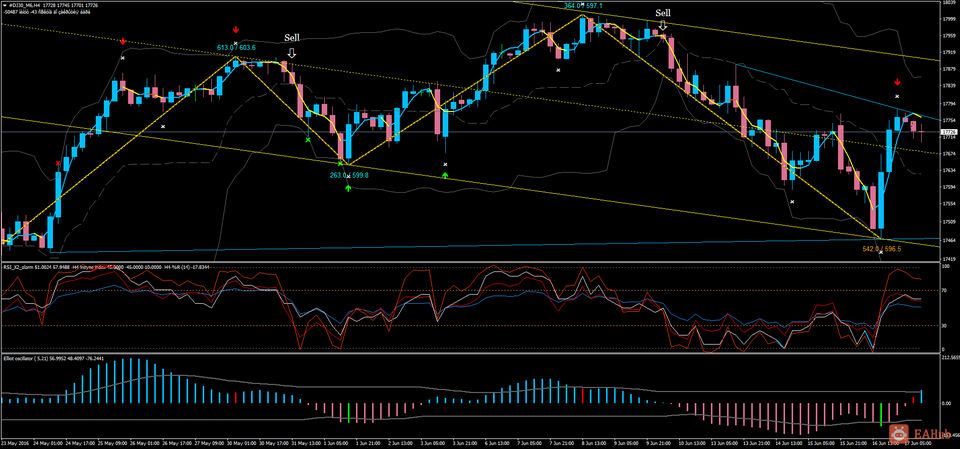
Task: Select the first Sell text label
Action: 293,38
